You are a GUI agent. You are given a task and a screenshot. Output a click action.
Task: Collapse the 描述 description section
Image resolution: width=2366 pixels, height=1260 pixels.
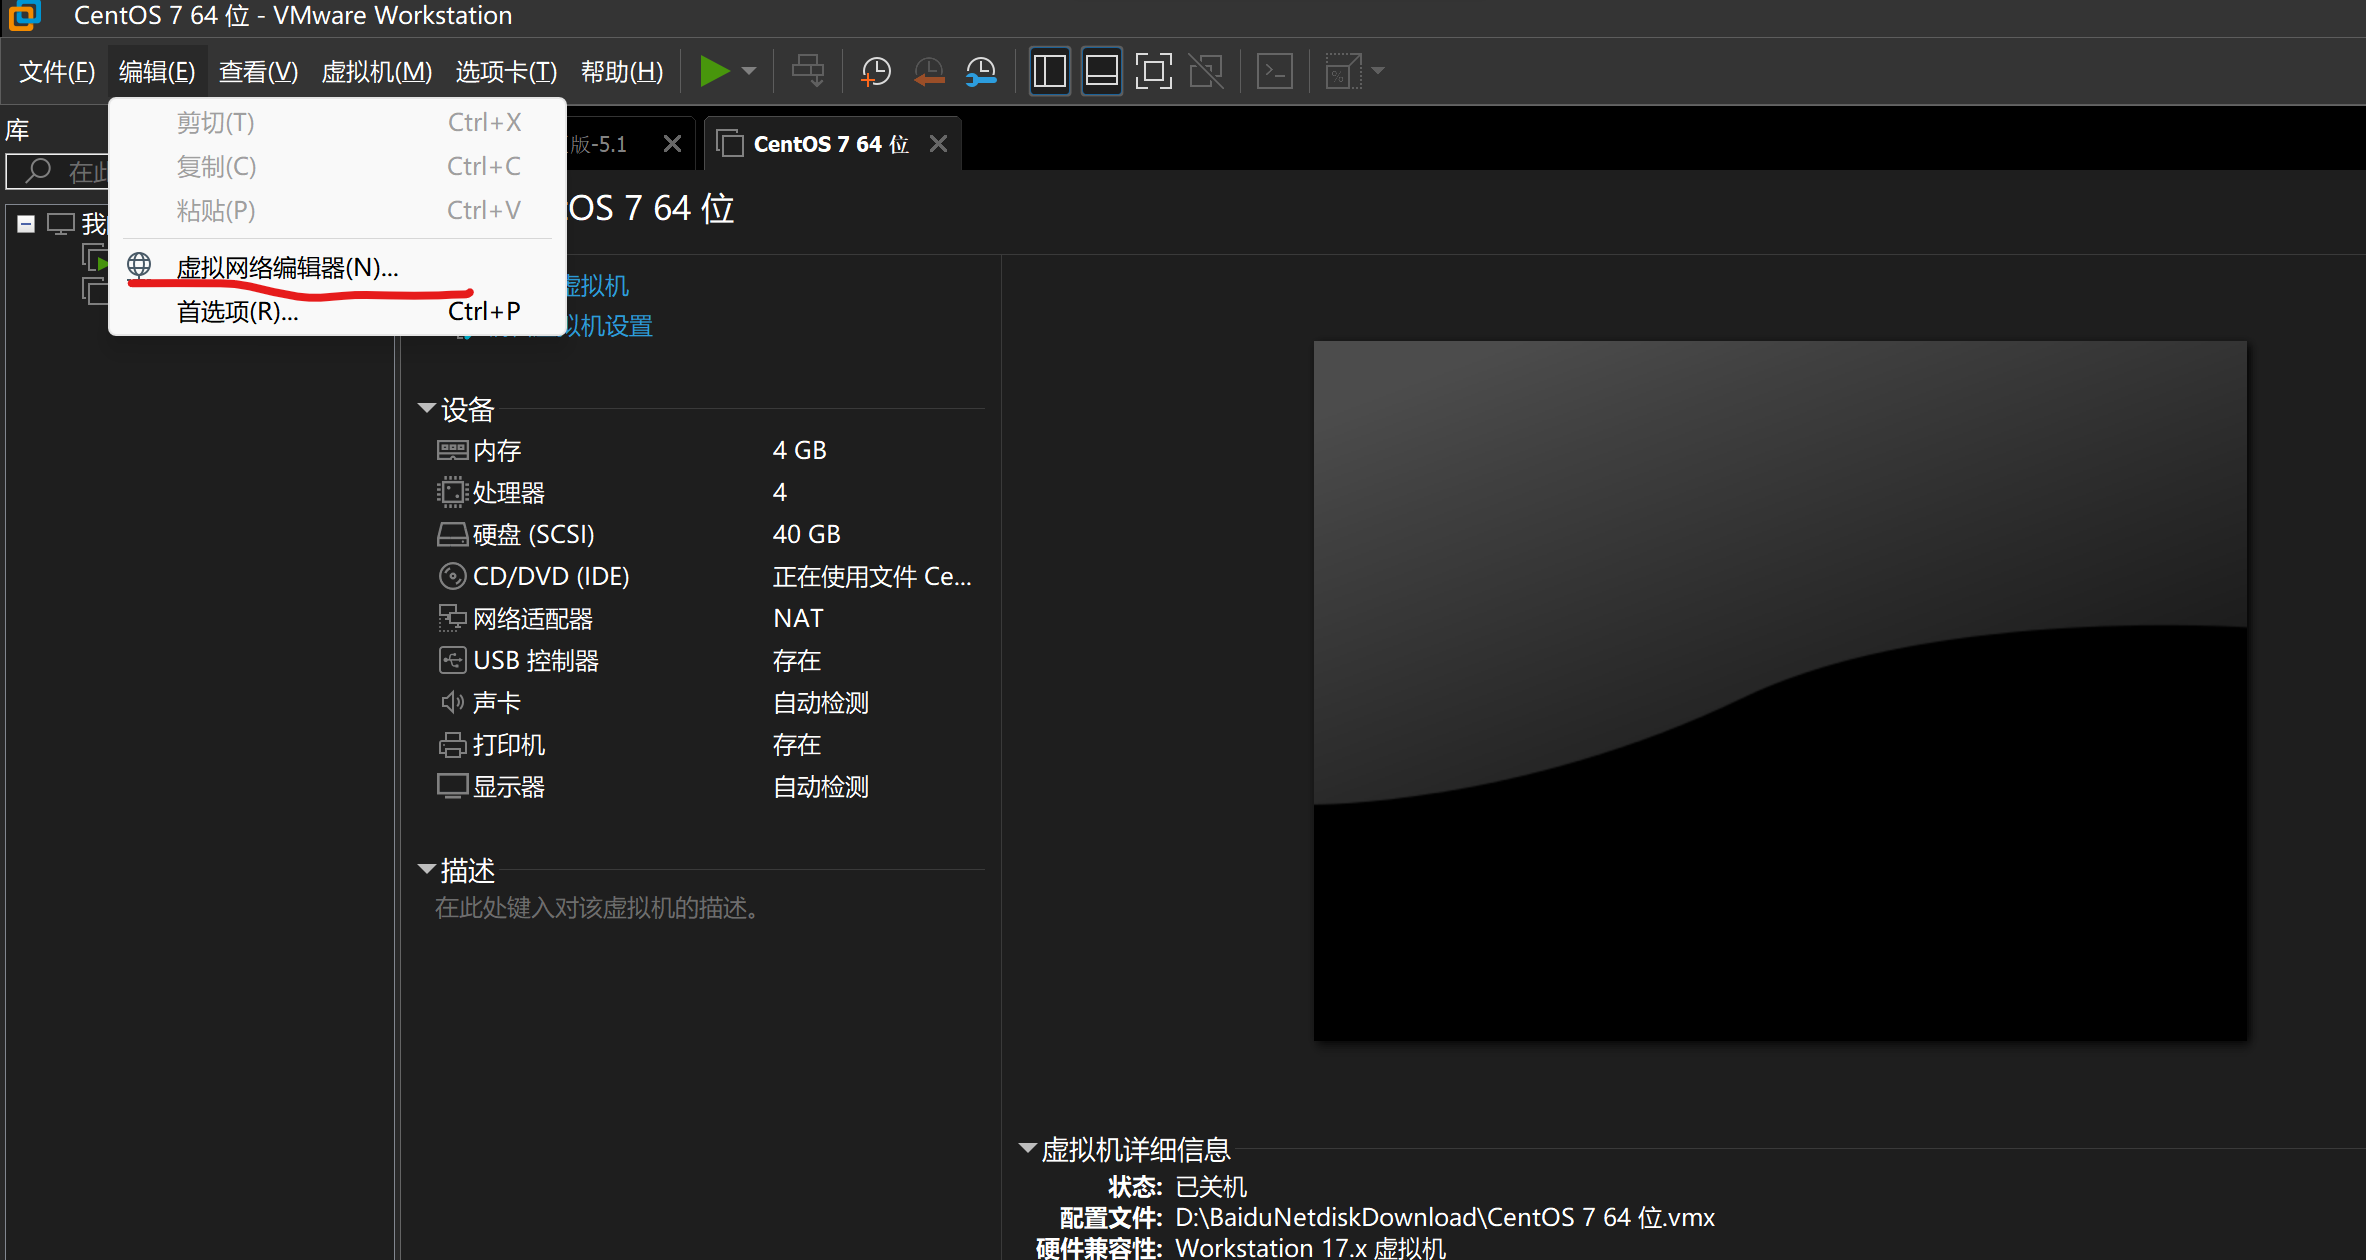427,869
